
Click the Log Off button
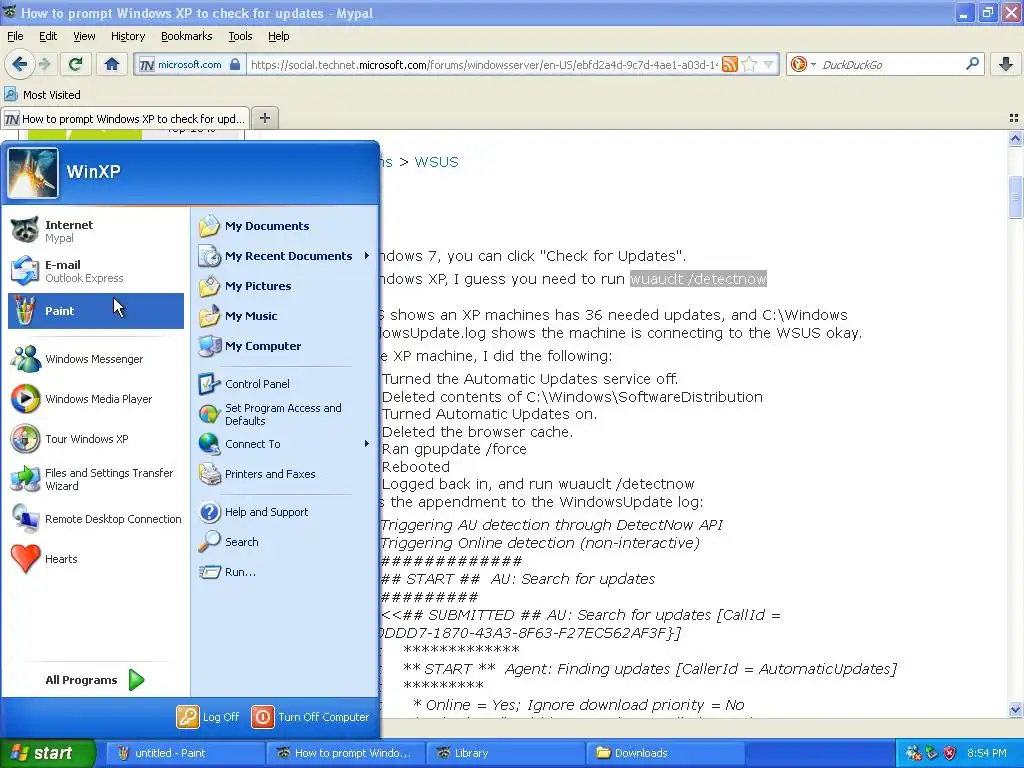[x=208, y=716]
